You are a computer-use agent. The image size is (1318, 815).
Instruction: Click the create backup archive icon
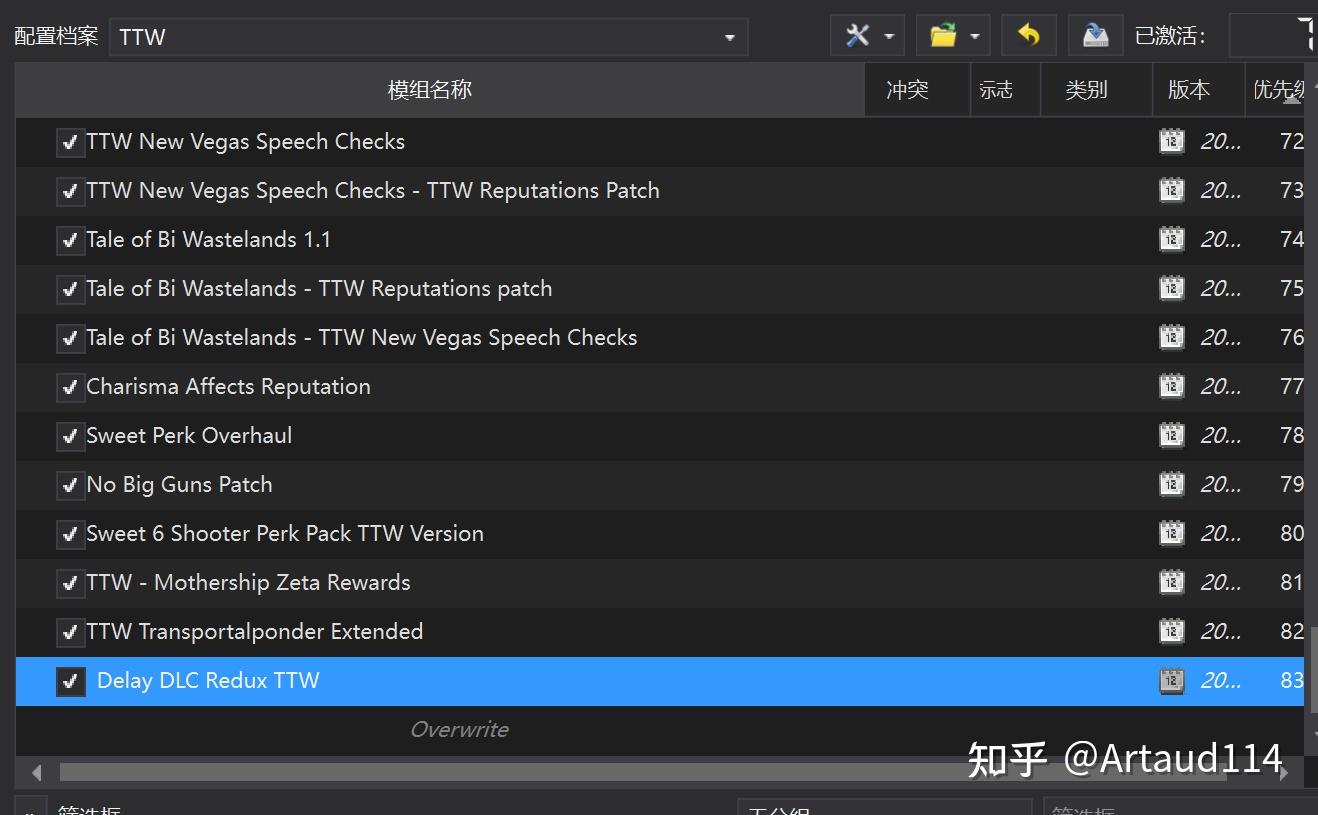(x=1094, y=35)
